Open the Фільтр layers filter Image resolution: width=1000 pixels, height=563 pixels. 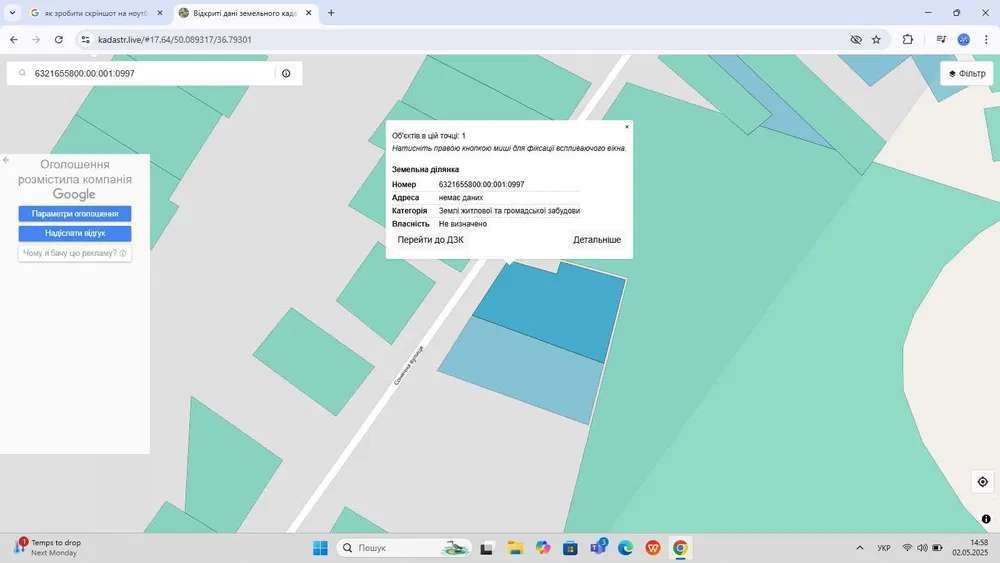point(966,73)
